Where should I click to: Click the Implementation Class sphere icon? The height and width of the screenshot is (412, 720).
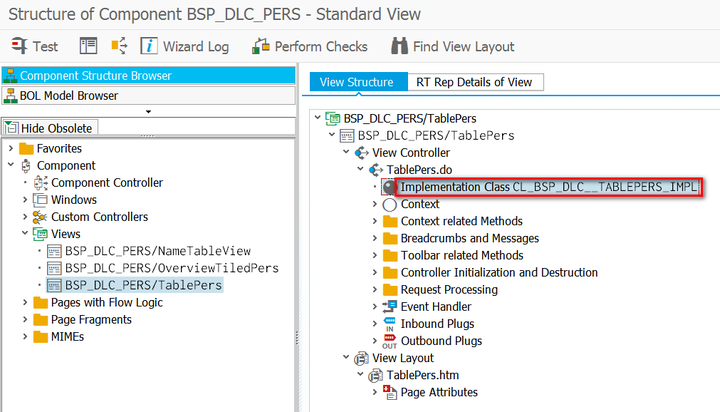point(389,187)
